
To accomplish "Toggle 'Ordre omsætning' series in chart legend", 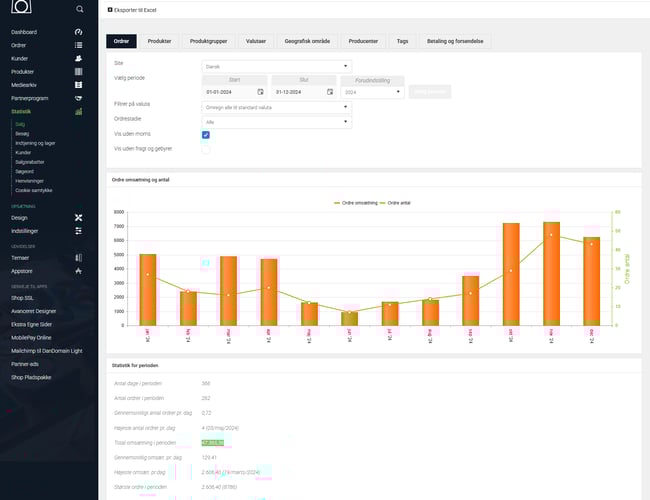I will coord(360,202).
